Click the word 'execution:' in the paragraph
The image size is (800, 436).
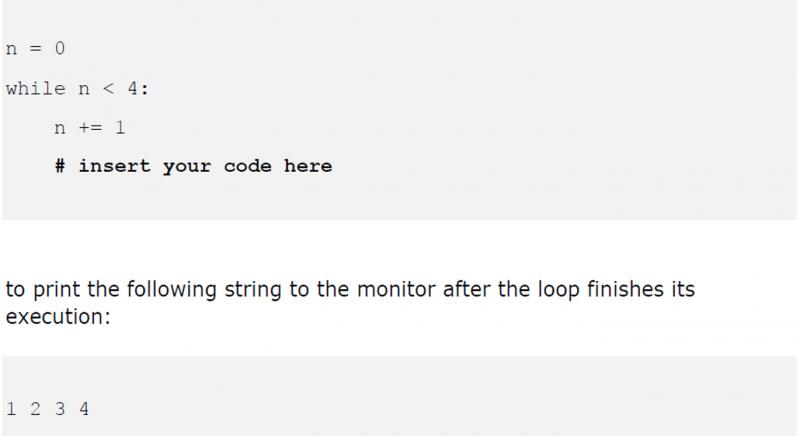(x=58, y=317)
